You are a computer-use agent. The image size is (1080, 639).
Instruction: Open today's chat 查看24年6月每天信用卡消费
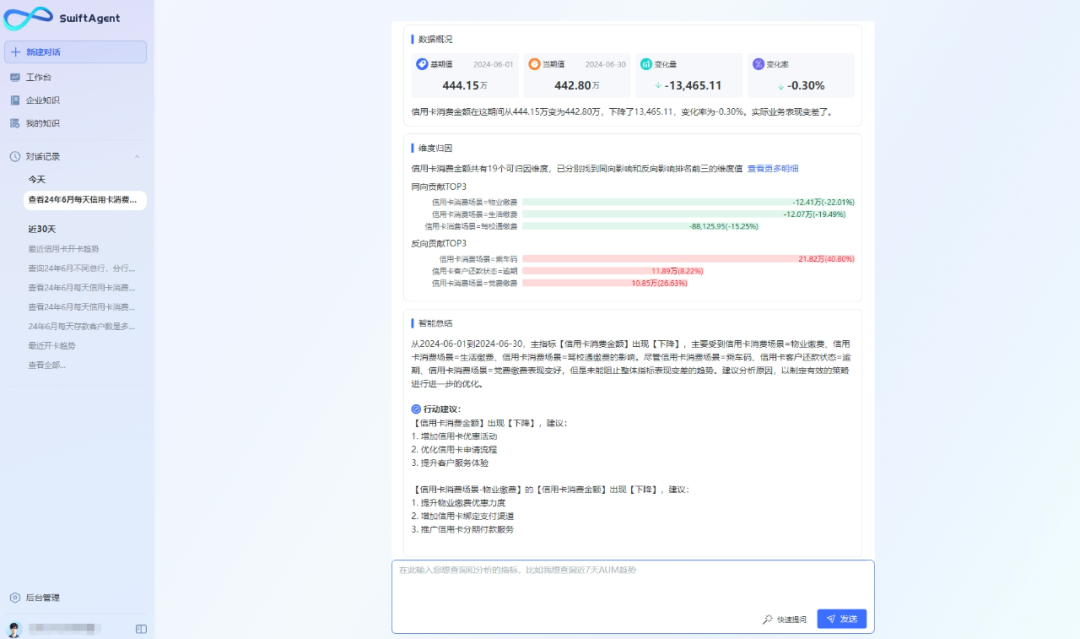click(85, 200)
